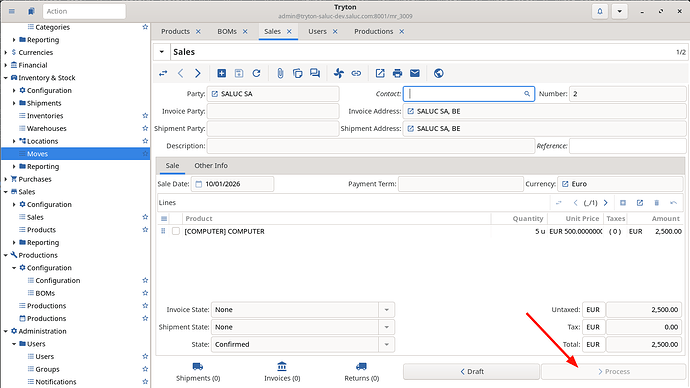Open the header dropdown beside the bell
Image resolution: width=690 pixels, height=388 pixels.
click(619, 11)
